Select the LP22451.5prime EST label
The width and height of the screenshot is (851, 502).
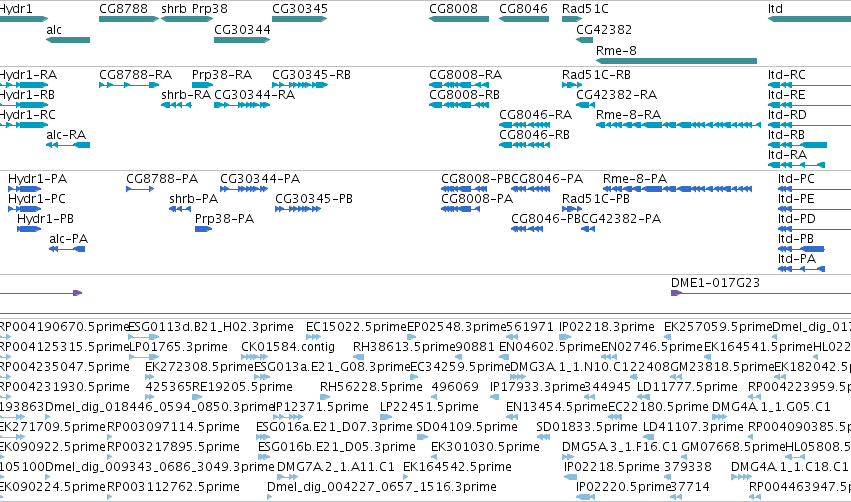(x=429, y=408)
